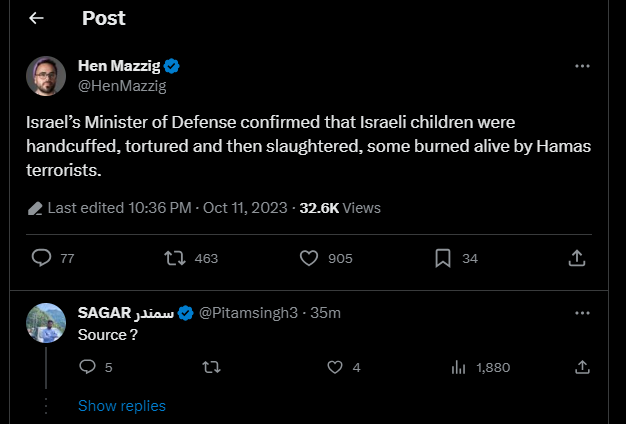Share SAGAR's reply
The width and height of the screenshot is (626, 424).
[x=582, y=367]
